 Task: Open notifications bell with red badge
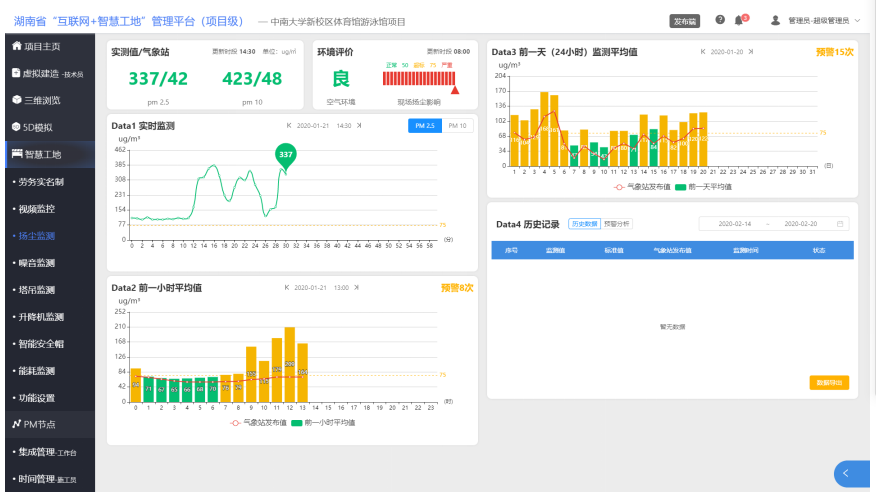tap(740, 20)
